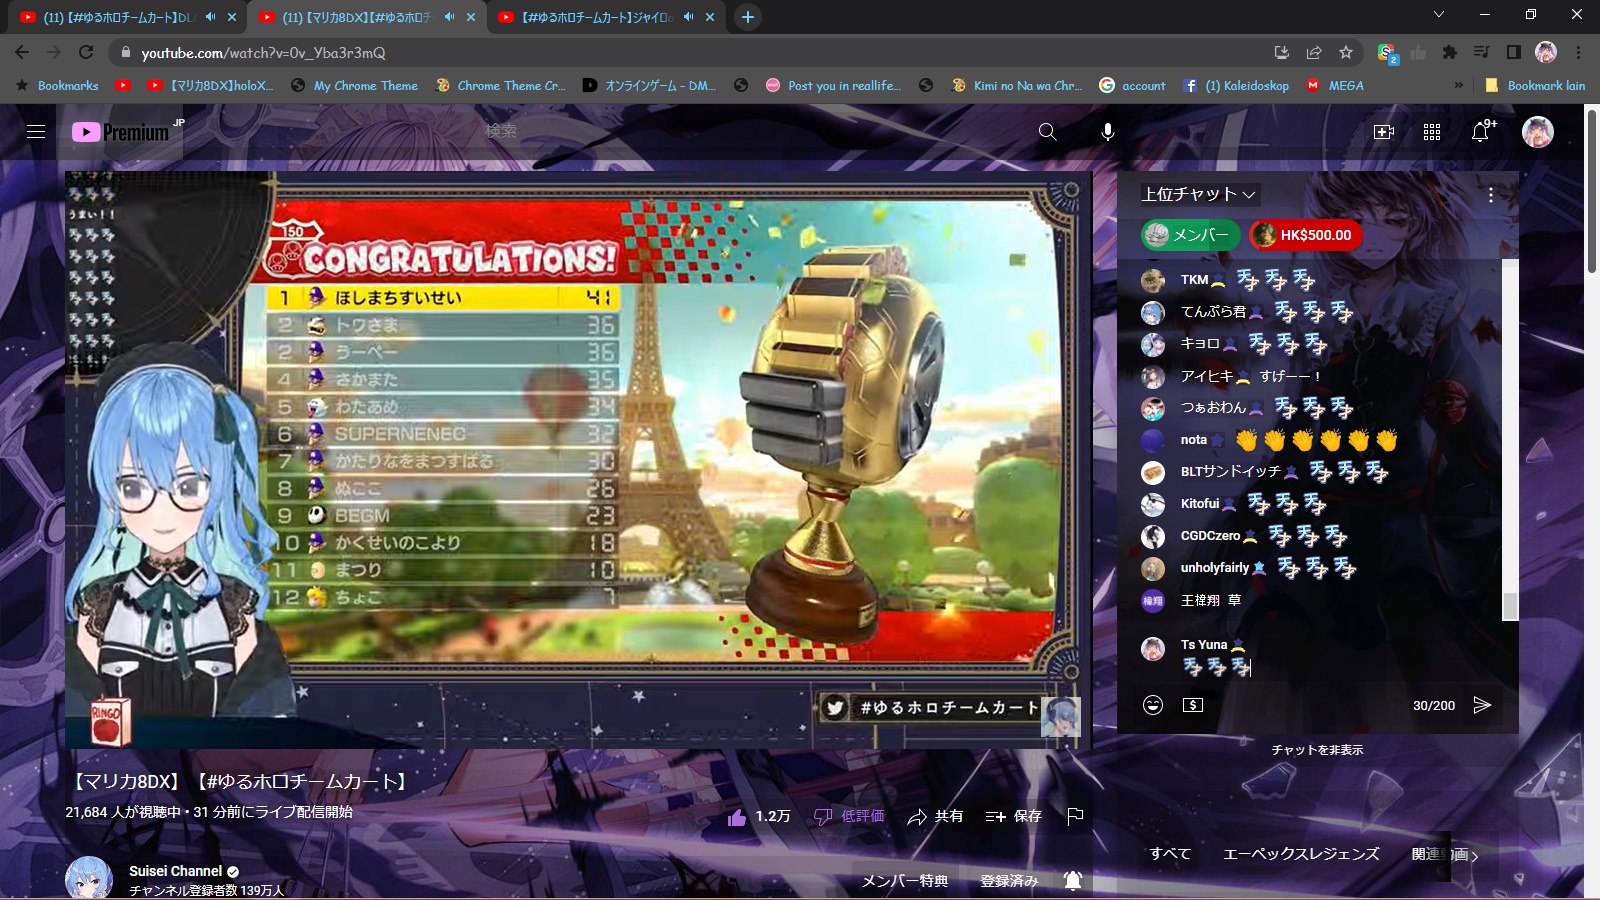Open a new Chrome tab

coord(747,17)
